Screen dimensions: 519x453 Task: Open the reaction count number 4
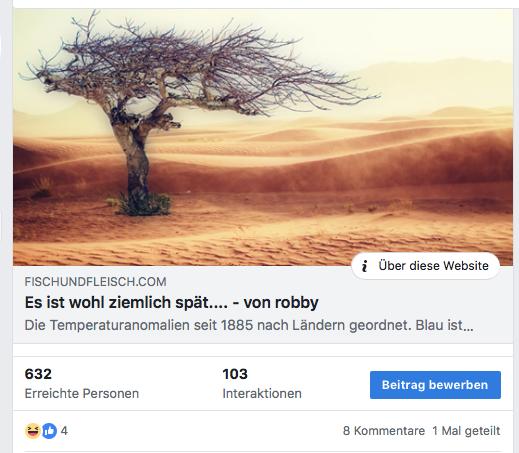(x=64, y=431)
